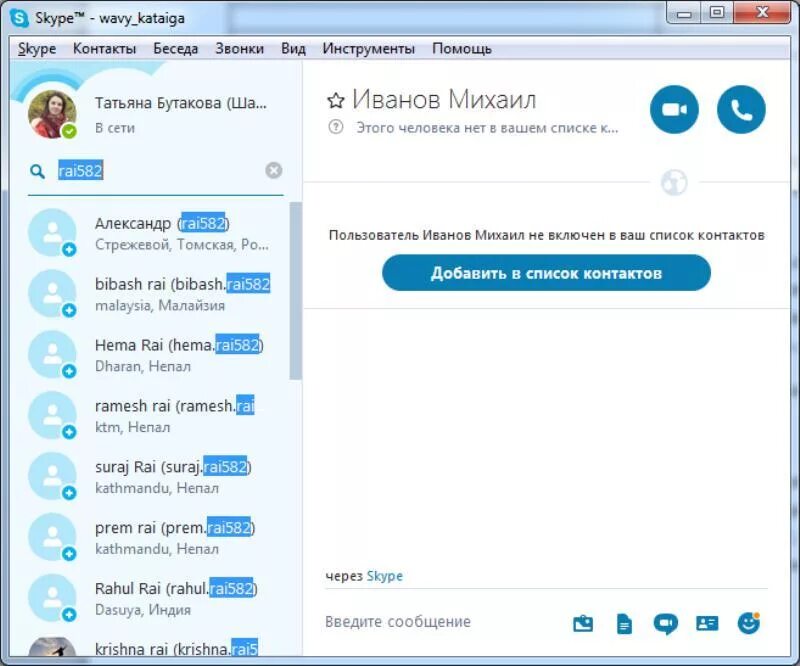The height and width of the screenshot is (666, 800).
Task: Maximize the Skype window
Action: 717,13
